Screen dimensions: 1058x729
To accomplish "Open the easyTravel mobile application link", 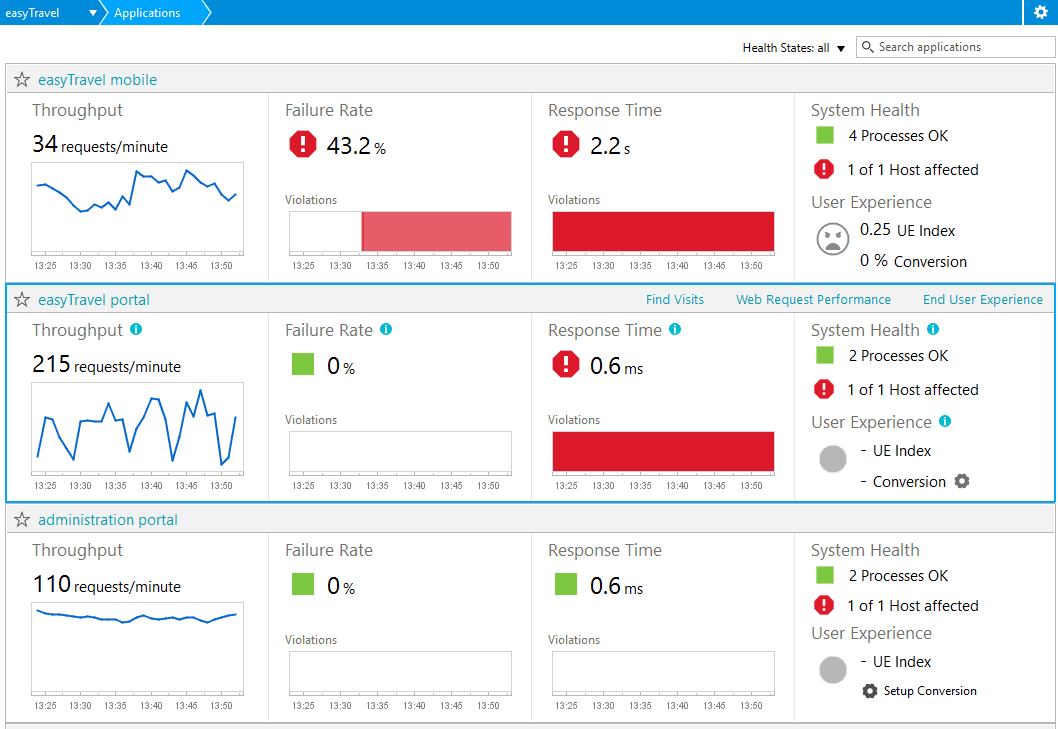I will [x=97, y=80].
